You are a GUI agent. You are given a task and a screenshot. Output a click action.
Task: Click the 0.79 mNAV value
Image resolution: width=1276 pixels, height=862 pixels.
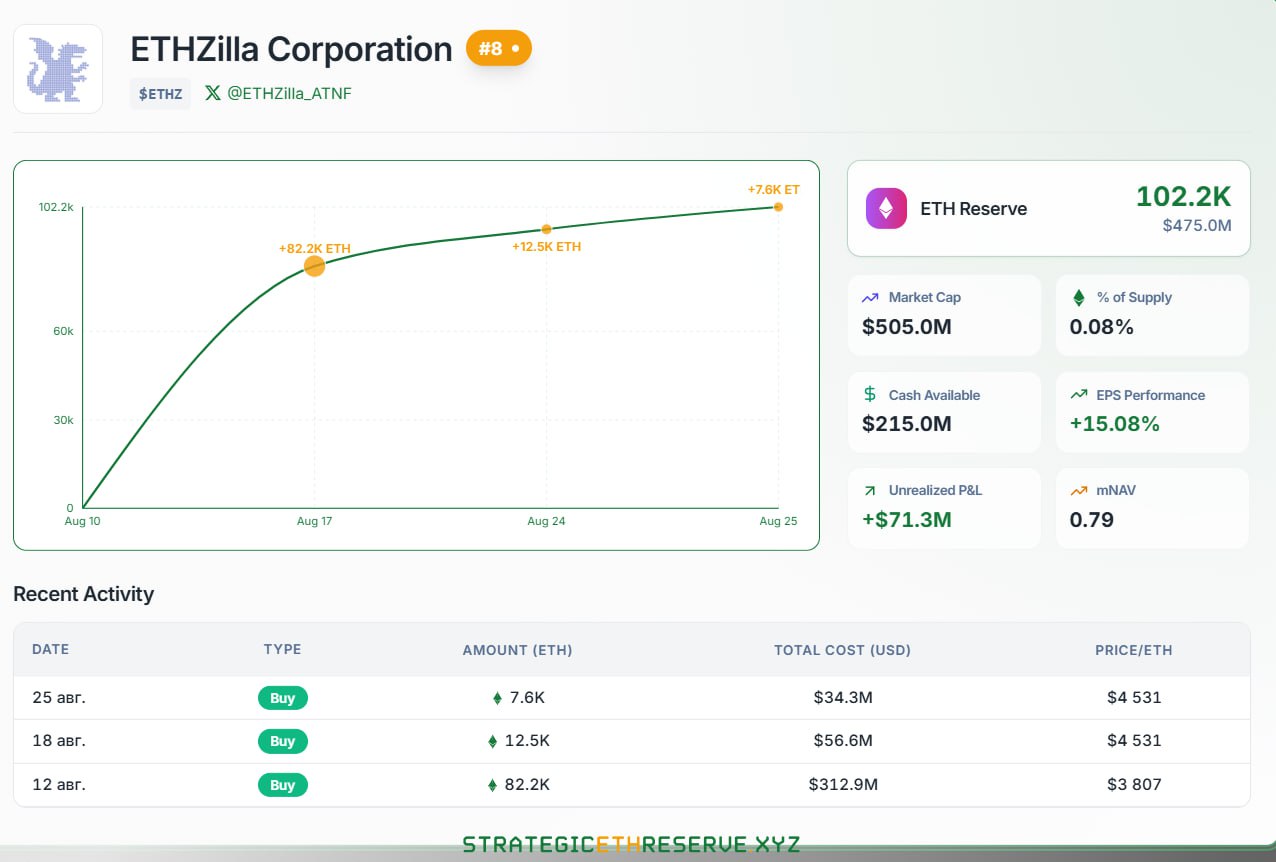coord(1092,520)
